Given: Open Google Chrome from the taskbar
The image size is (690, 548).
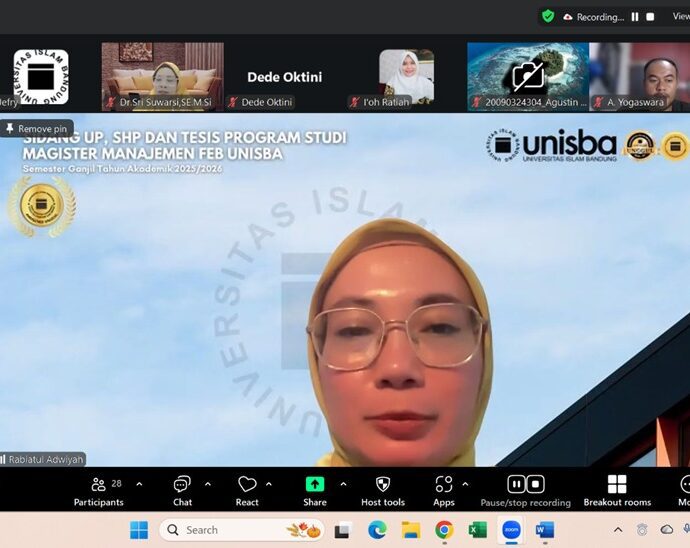Looking at the screenshot, I should pos(444,530).
